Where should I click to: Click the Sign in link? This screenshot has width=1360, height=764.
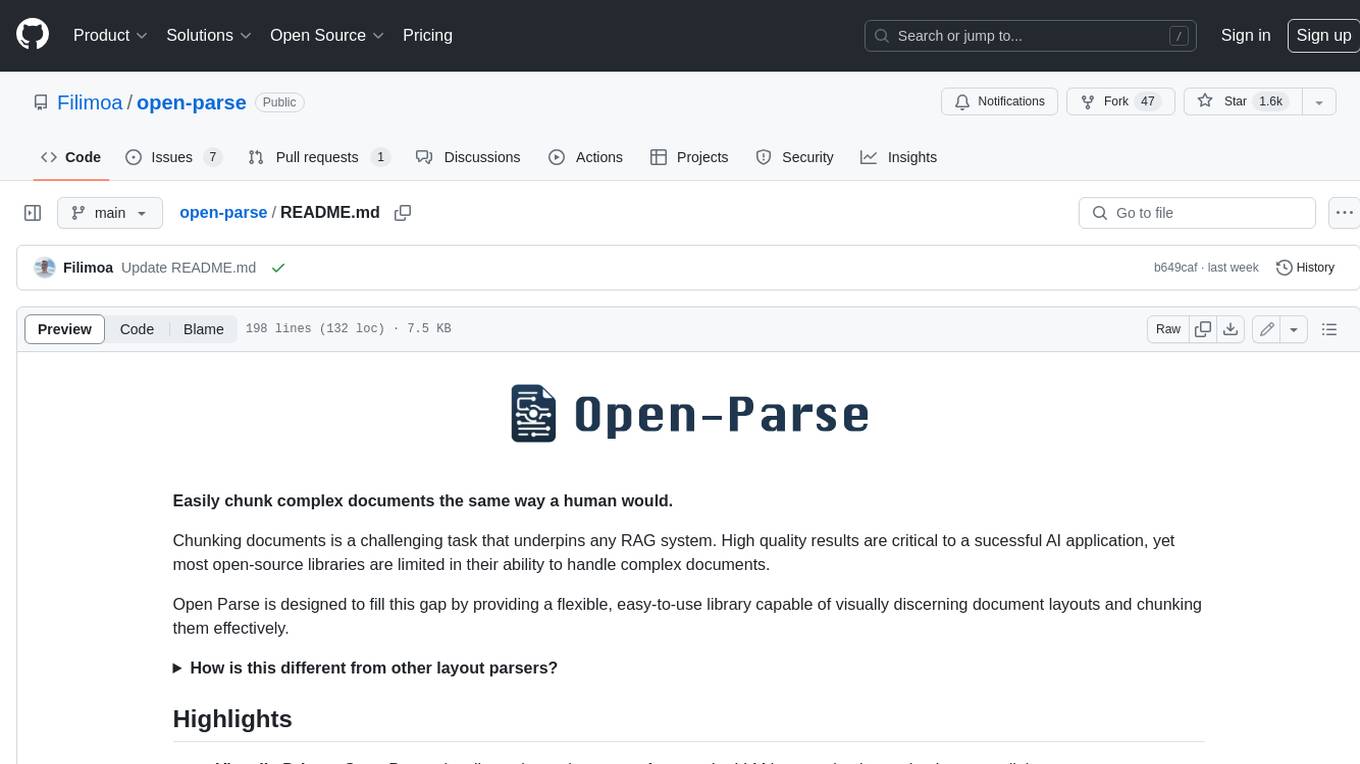click(x=1245, y=35)
